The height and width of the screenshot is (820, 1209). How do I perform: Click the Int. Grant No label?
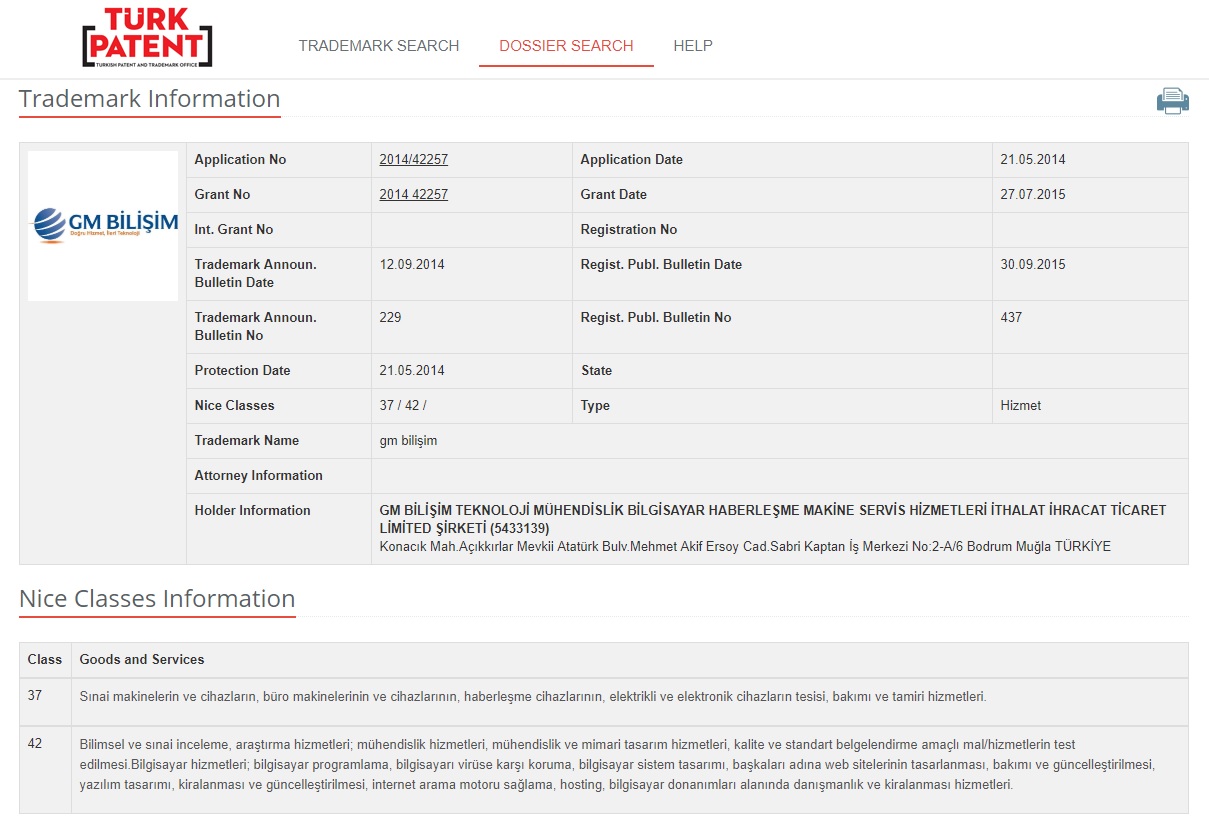234,230
